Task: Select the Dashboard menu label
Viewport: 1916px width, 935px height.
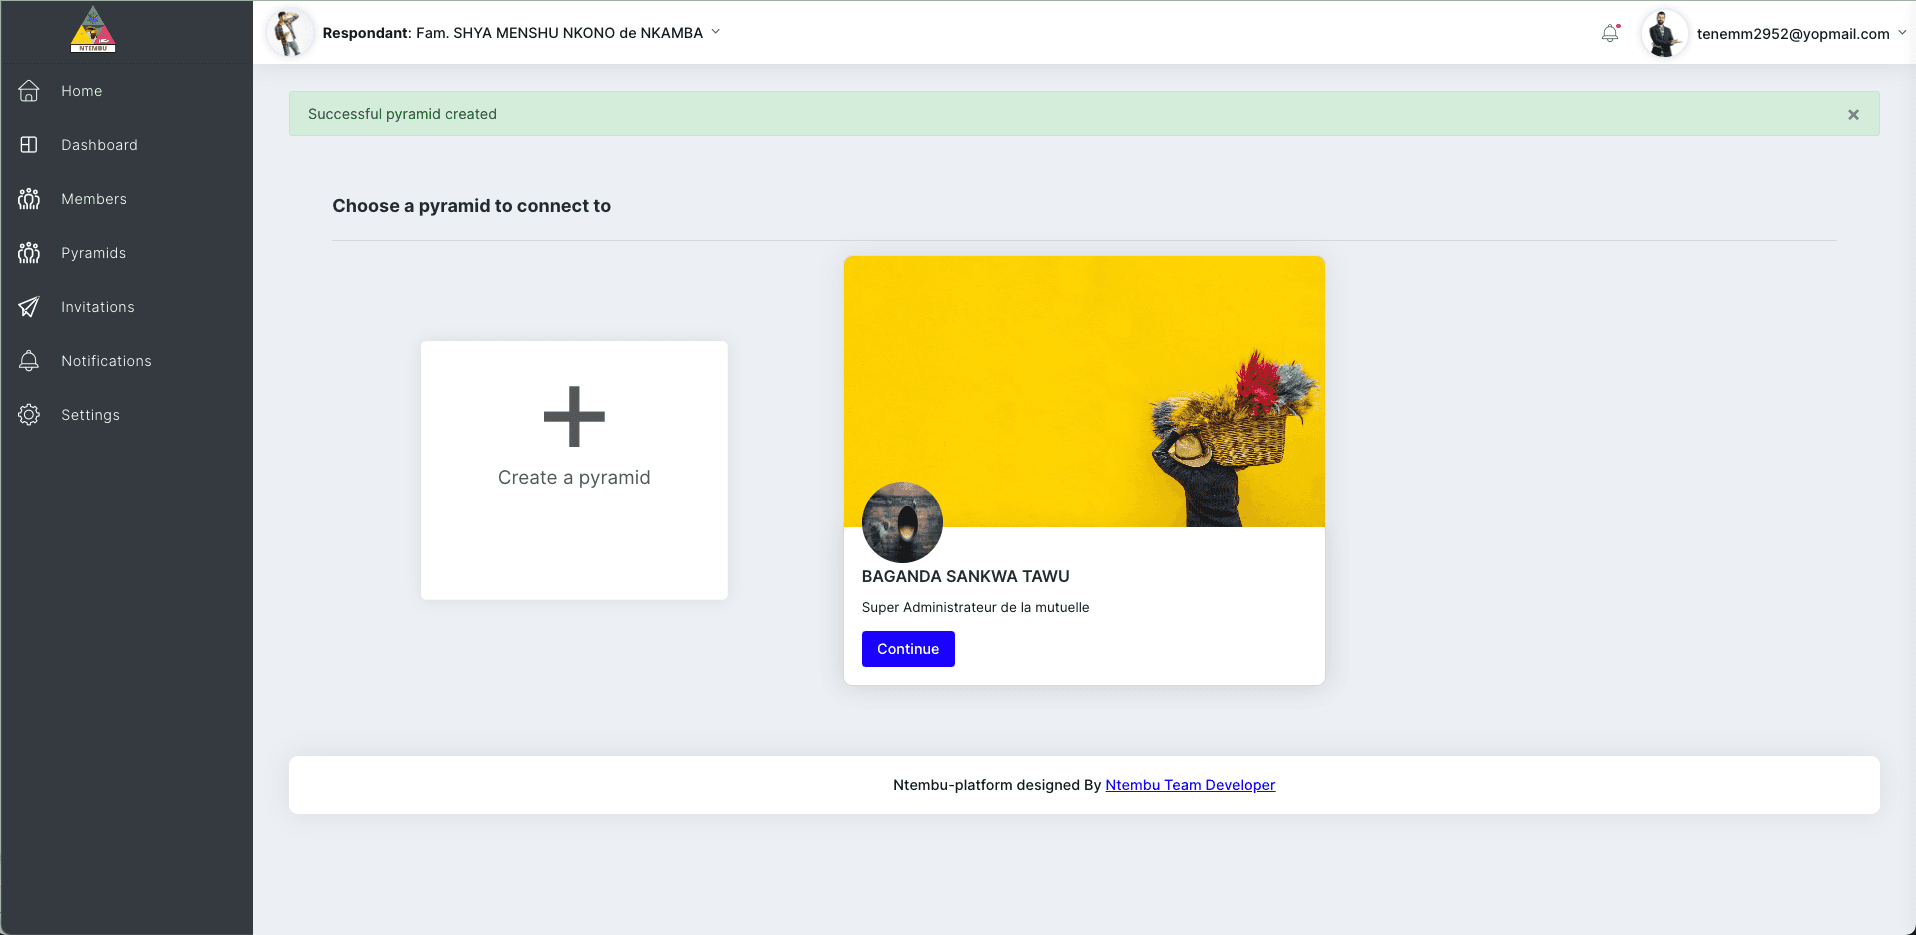Action: point(99,145)
